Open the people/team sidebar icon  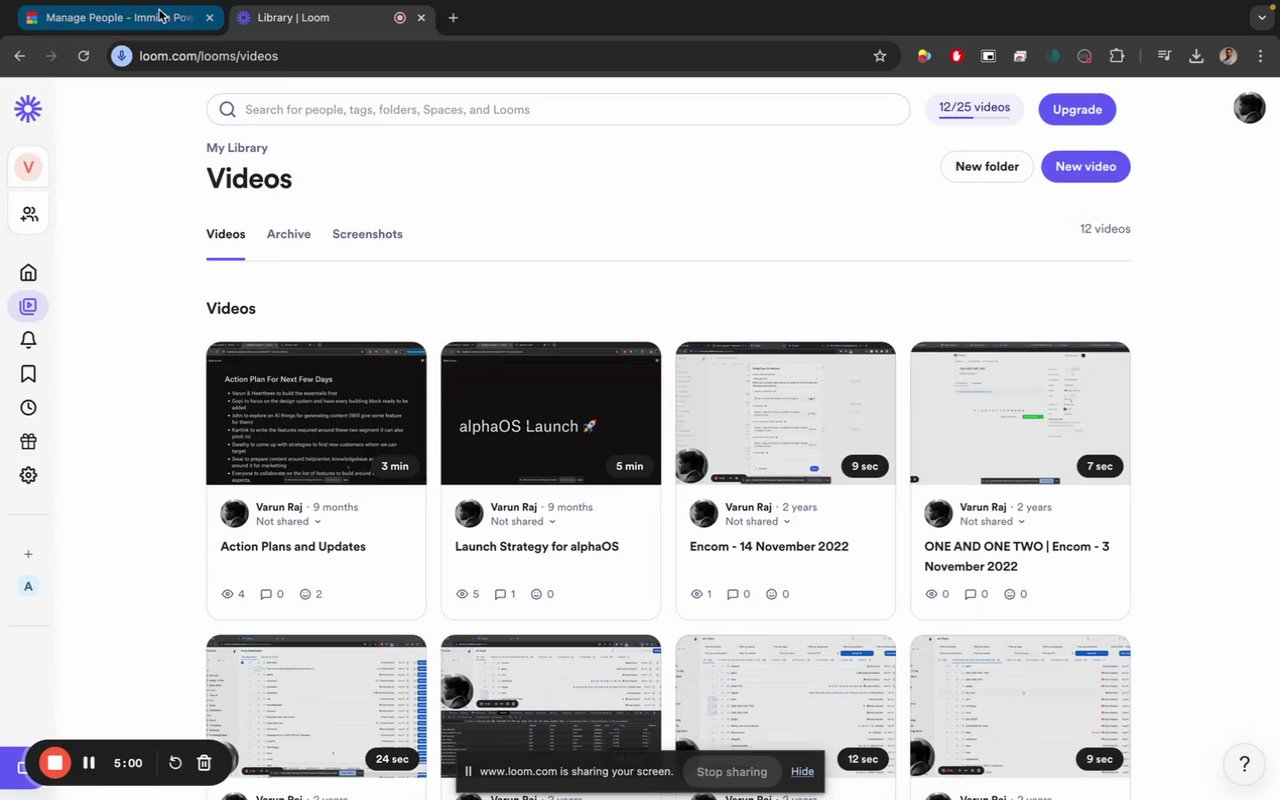28,214
